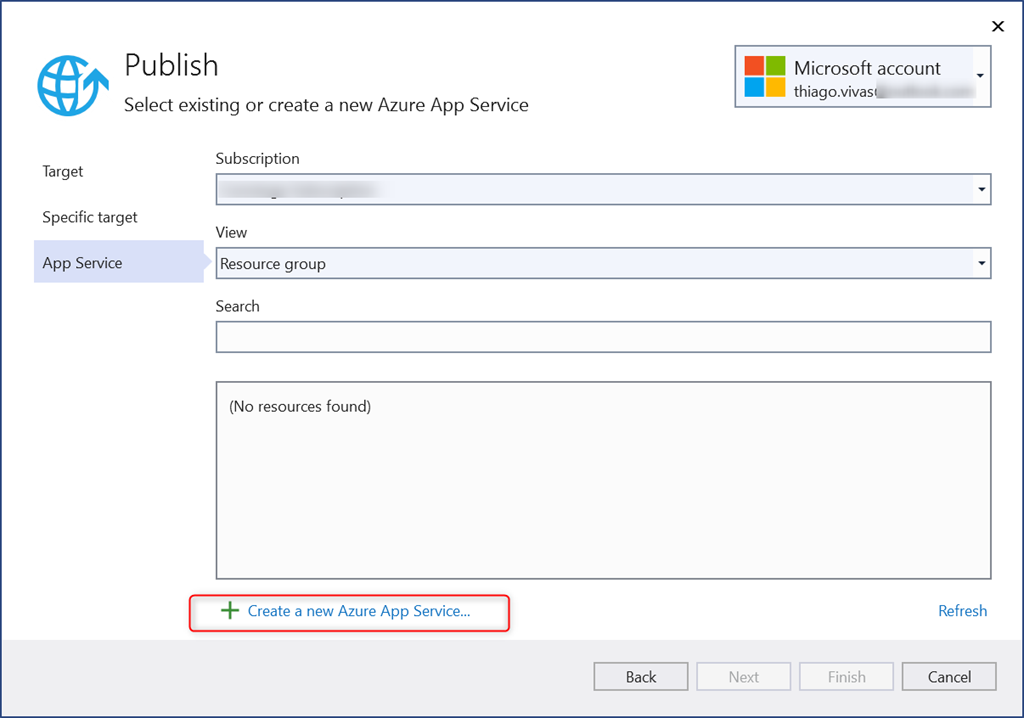Open the Microsoft account dropdown arrow
The width and height of the screenshot is (1024, 718).
(980, 76)
